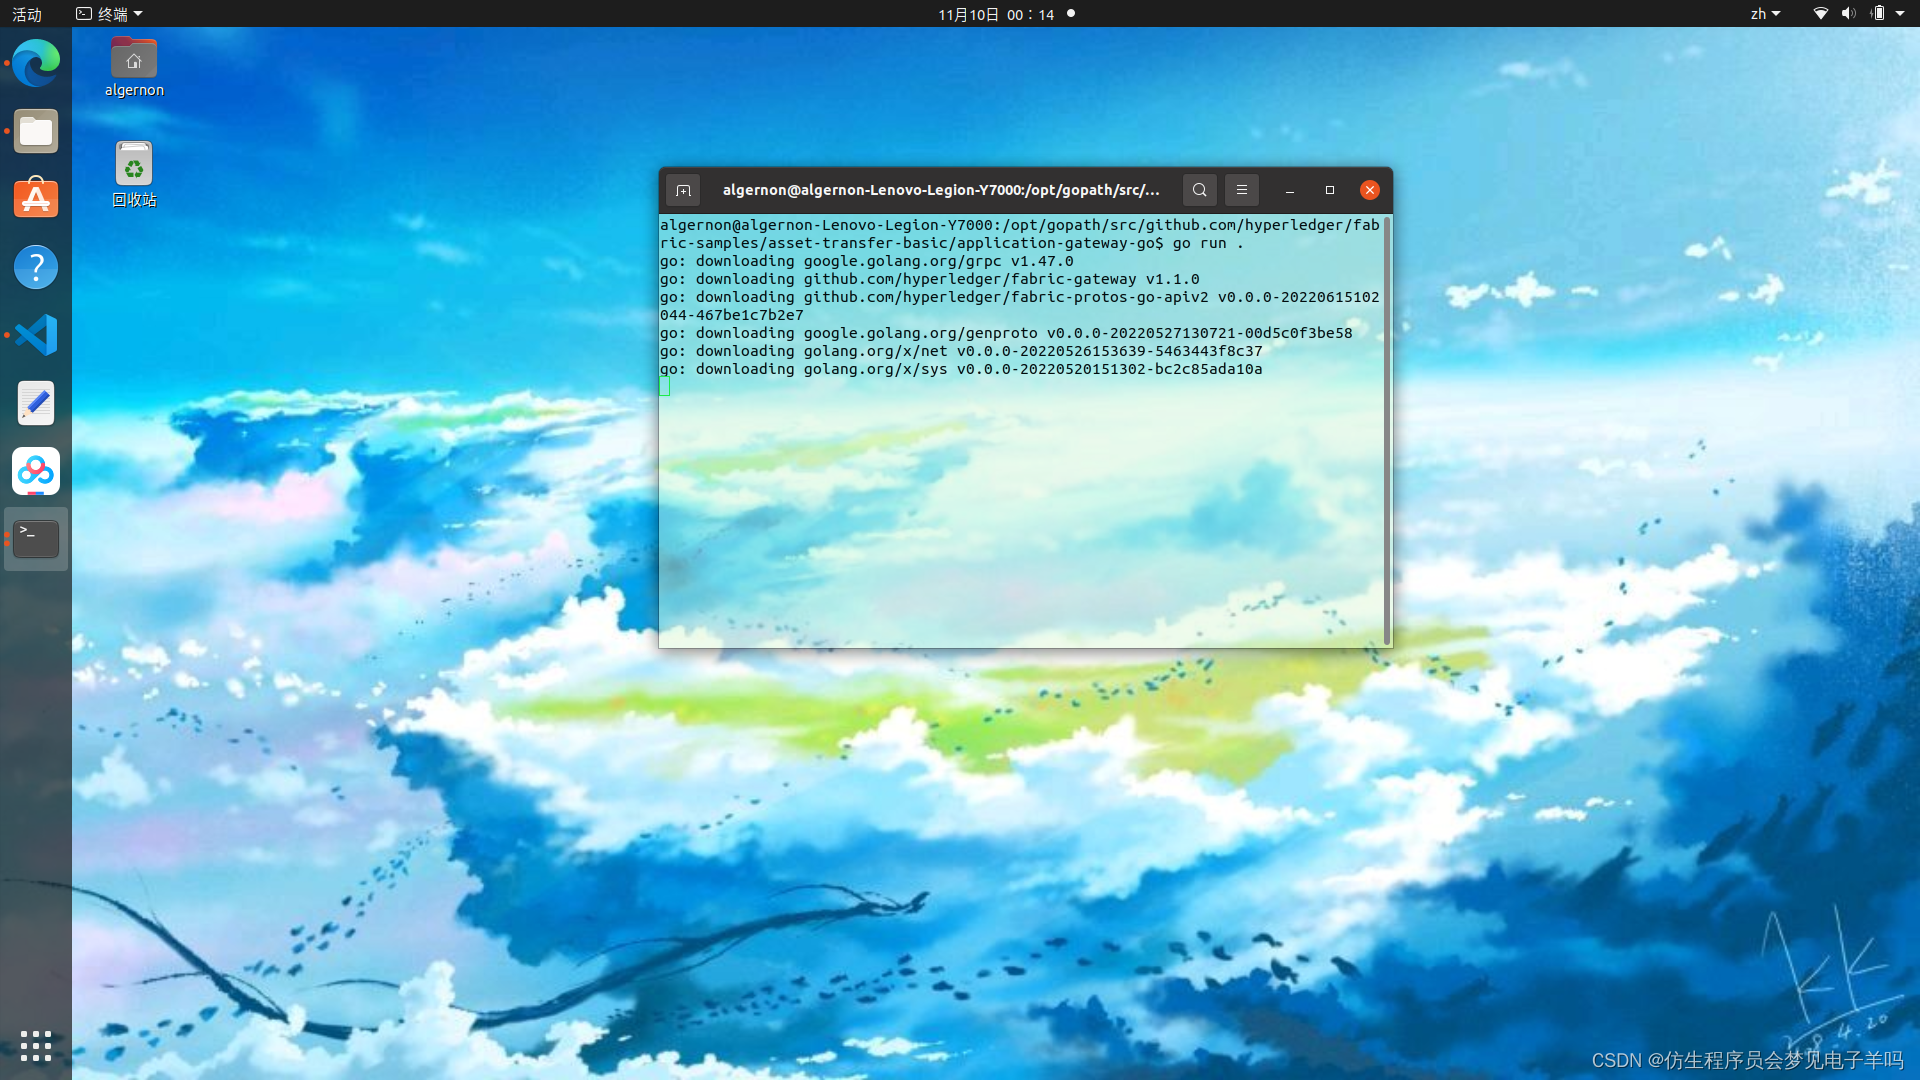Launch Visual Studio Code from the dock
Screen dimensions: 1920x1080
click(x=36, y=335)
